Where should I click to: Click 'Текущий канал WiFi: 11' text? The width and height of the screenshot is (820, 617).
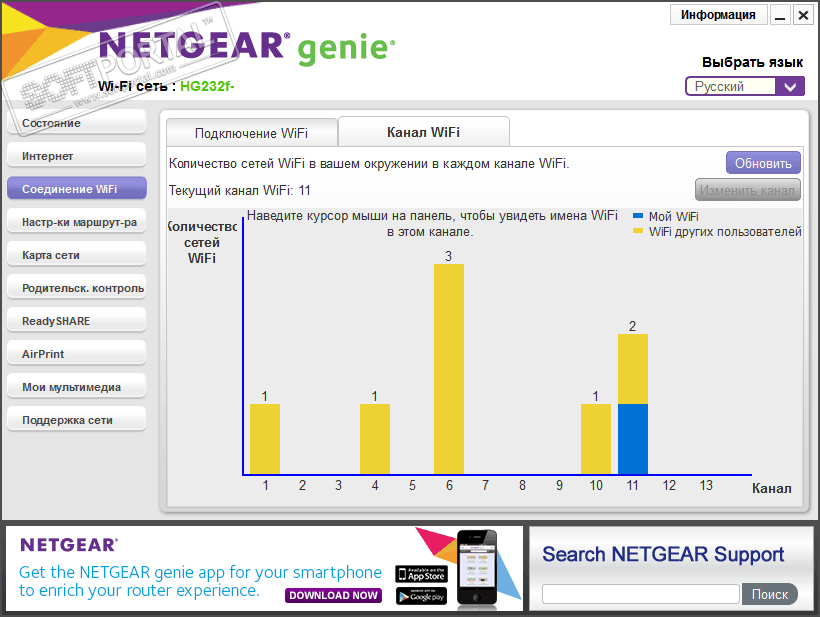point(240,190)
